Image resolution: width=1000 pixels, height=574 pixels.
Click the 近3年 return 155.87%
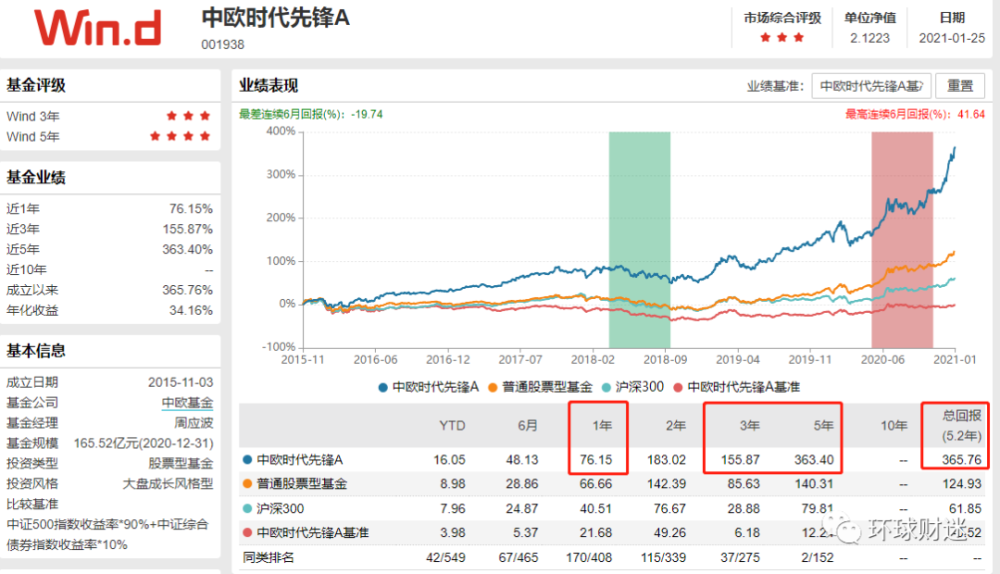click(188, 229)
